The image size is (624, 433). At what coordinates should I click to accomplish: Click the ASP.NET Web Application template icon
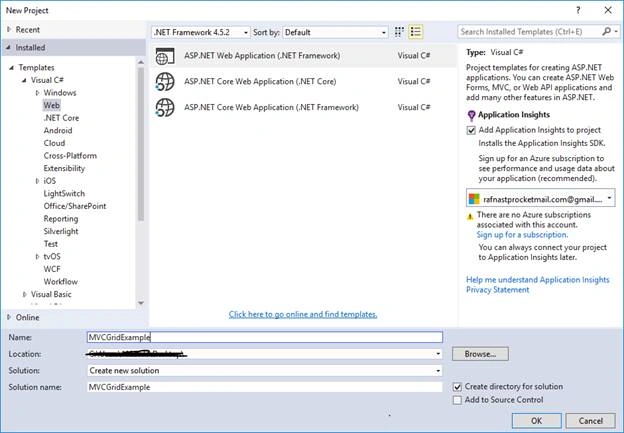pyautogui.click(x=165, y=56)
